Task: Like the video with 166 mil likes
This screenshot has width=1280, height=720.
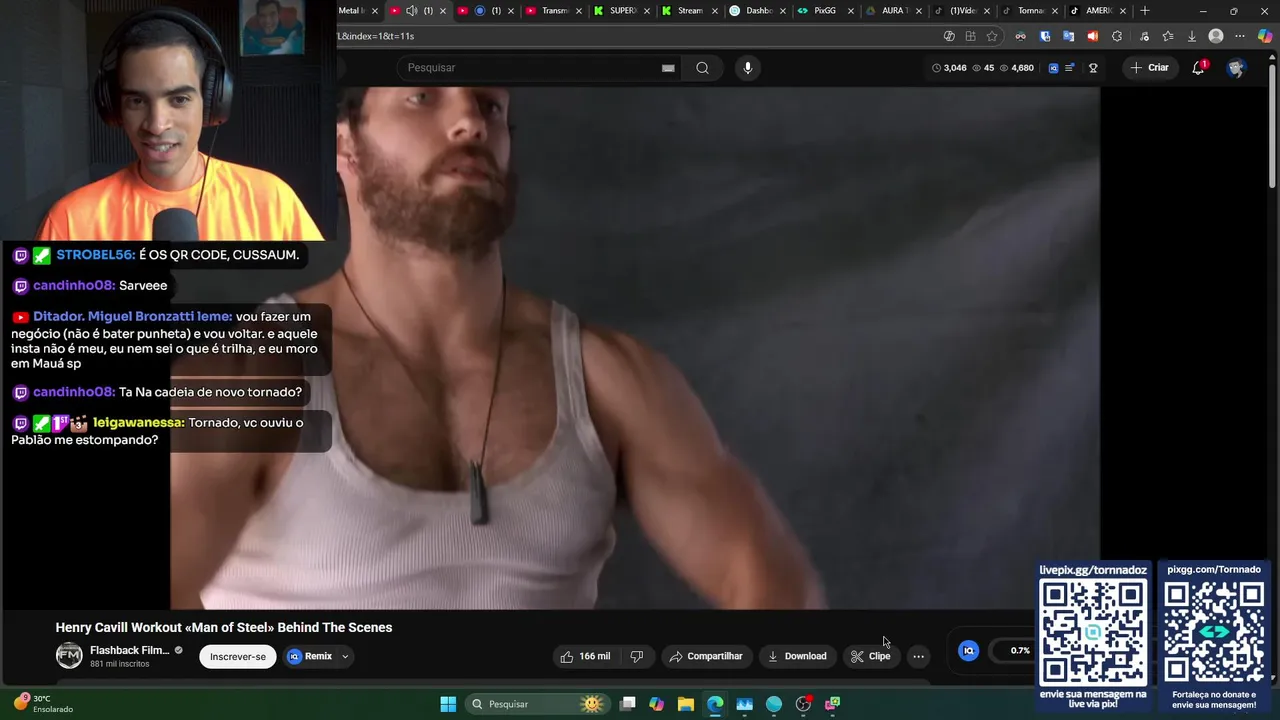Action: click(585, 656)
